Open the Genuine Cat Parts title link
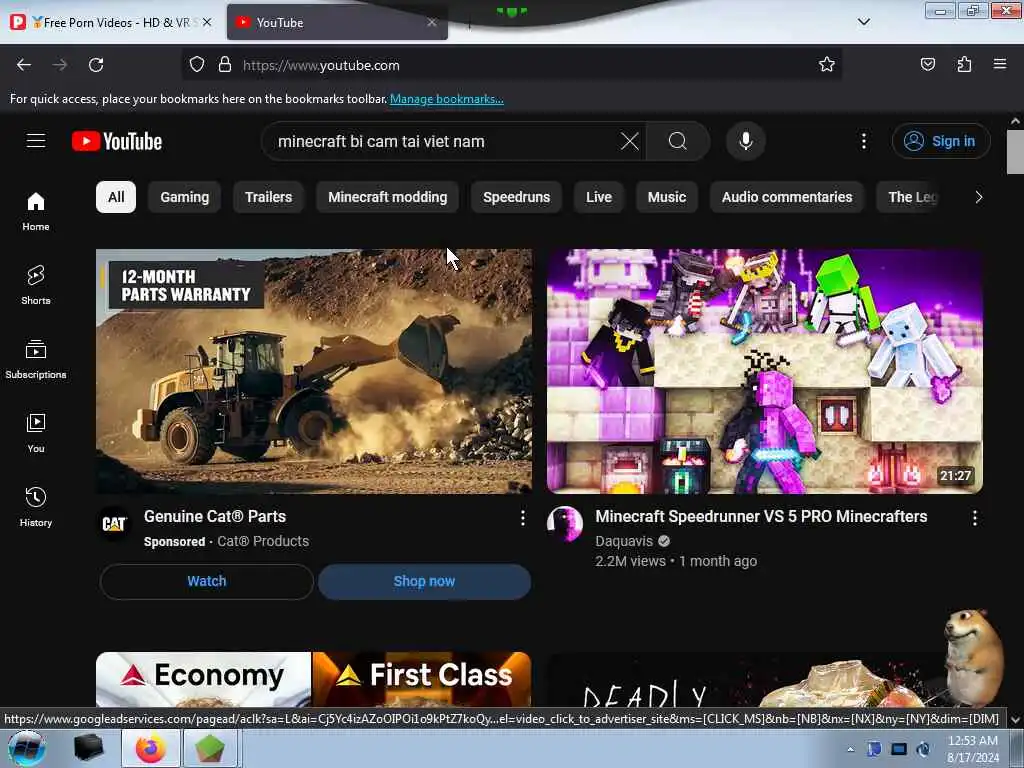The height and width of the screenshot is (768, 1024). (x=215, y=517)
